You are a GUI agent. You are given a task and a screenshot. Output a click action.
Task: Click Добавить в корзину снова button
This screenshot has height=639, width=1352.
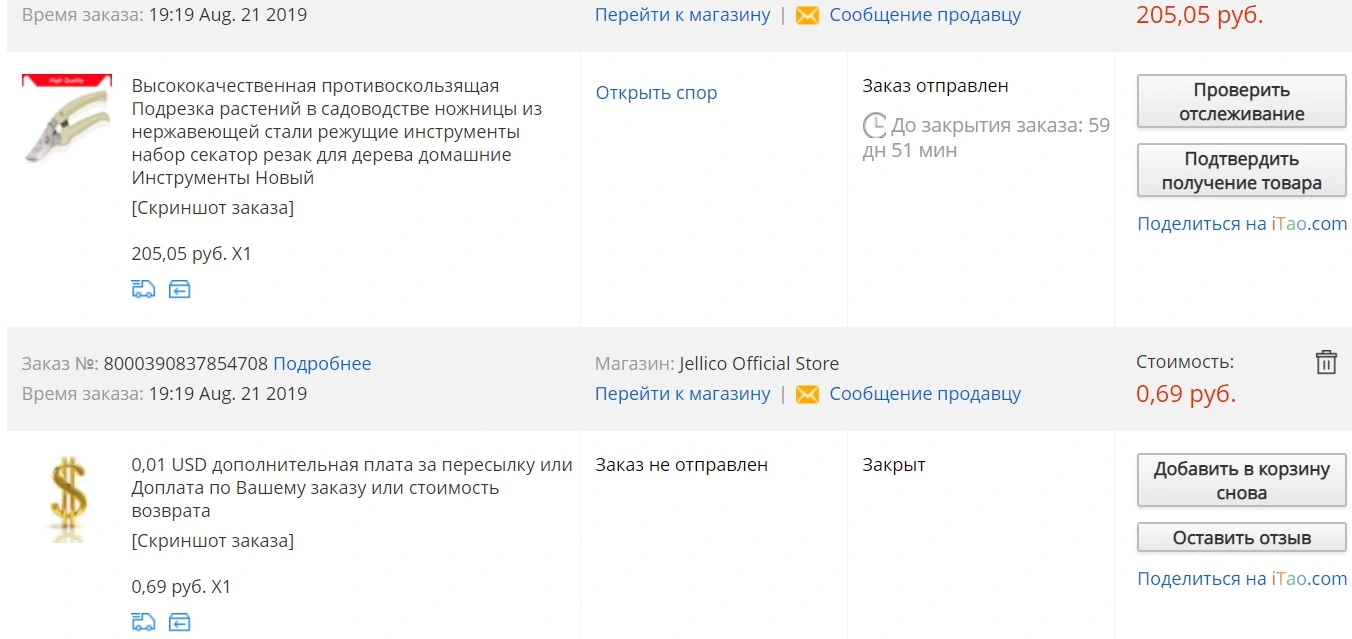1241,481
